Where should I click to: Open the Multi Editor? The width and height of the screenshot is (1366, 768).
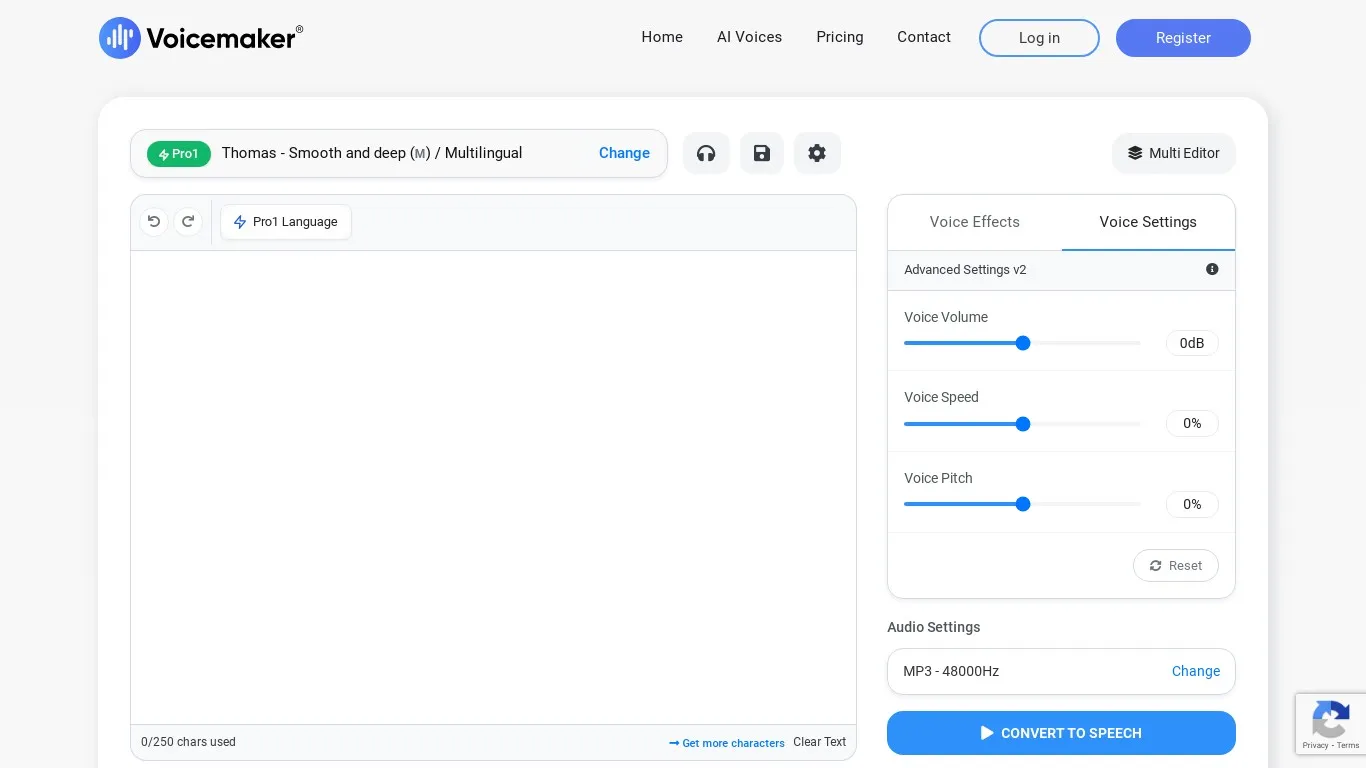click(1174, 153)
